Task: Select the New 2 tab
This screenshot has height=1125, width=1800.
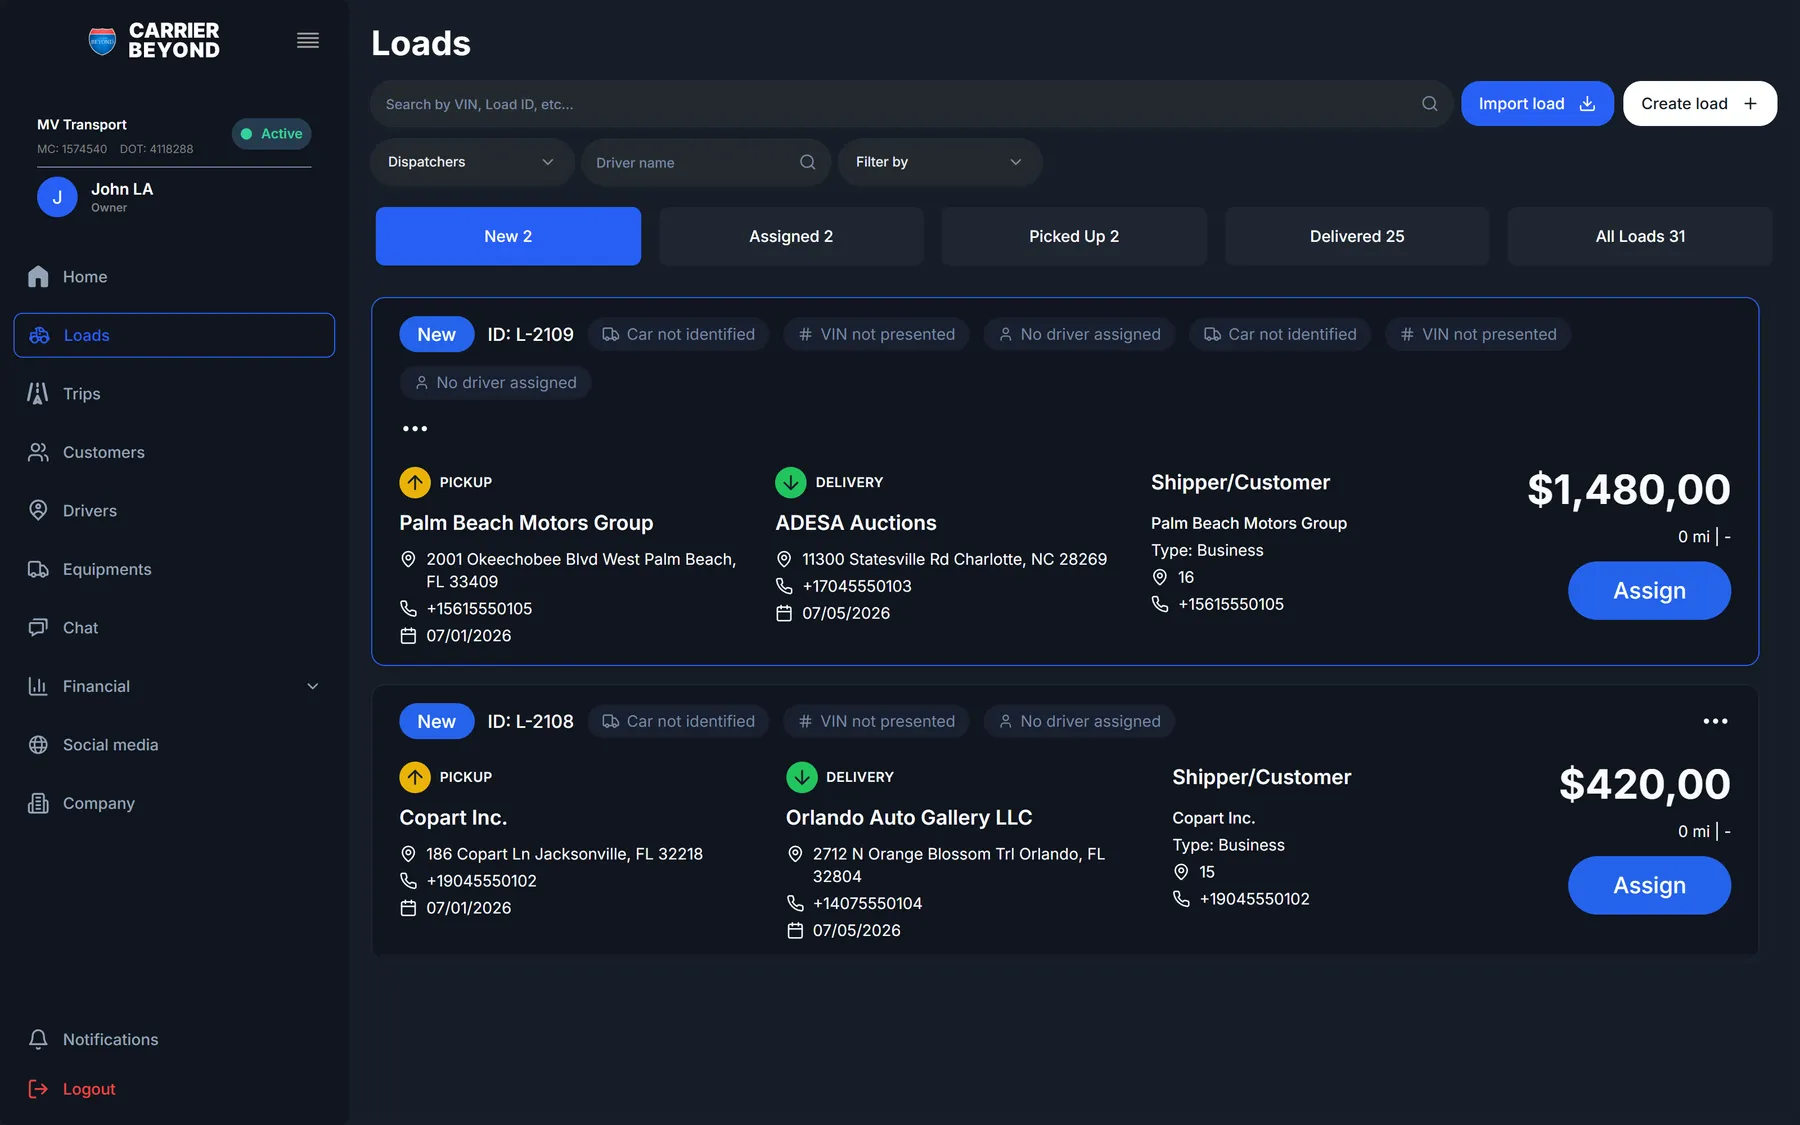Action: pos(508,236)
